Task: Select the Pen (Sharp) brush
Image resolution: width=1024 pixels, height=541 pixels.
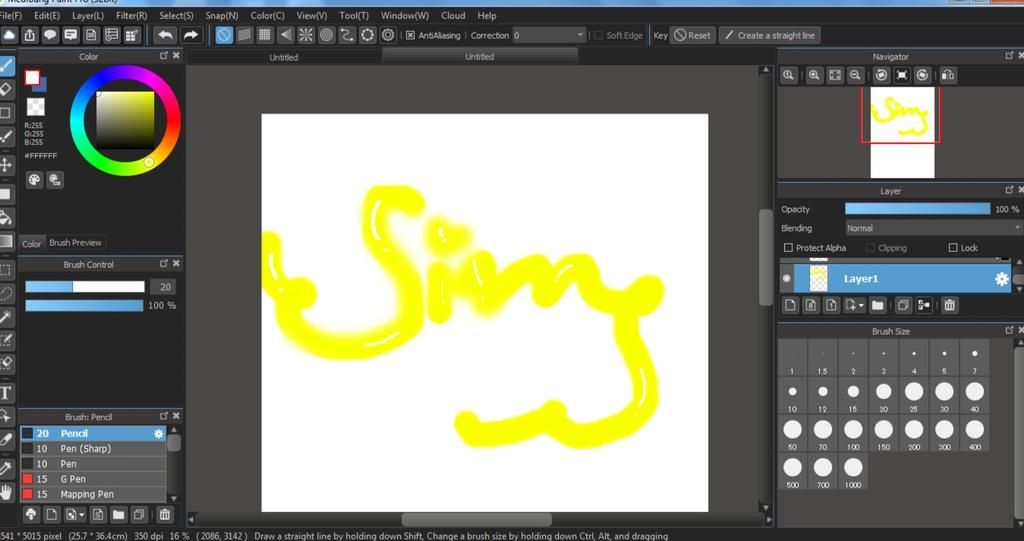Action: [x=93, y=448]
